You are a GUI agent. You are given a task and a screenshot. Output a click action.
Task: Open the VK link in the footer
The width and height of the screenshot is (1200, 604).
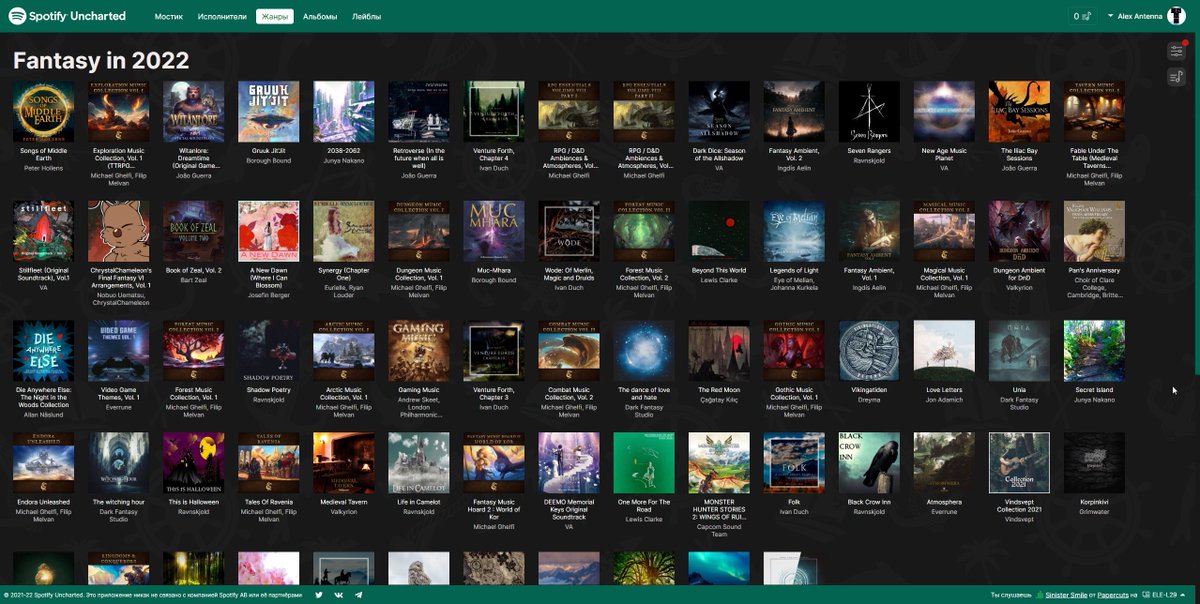339,595
